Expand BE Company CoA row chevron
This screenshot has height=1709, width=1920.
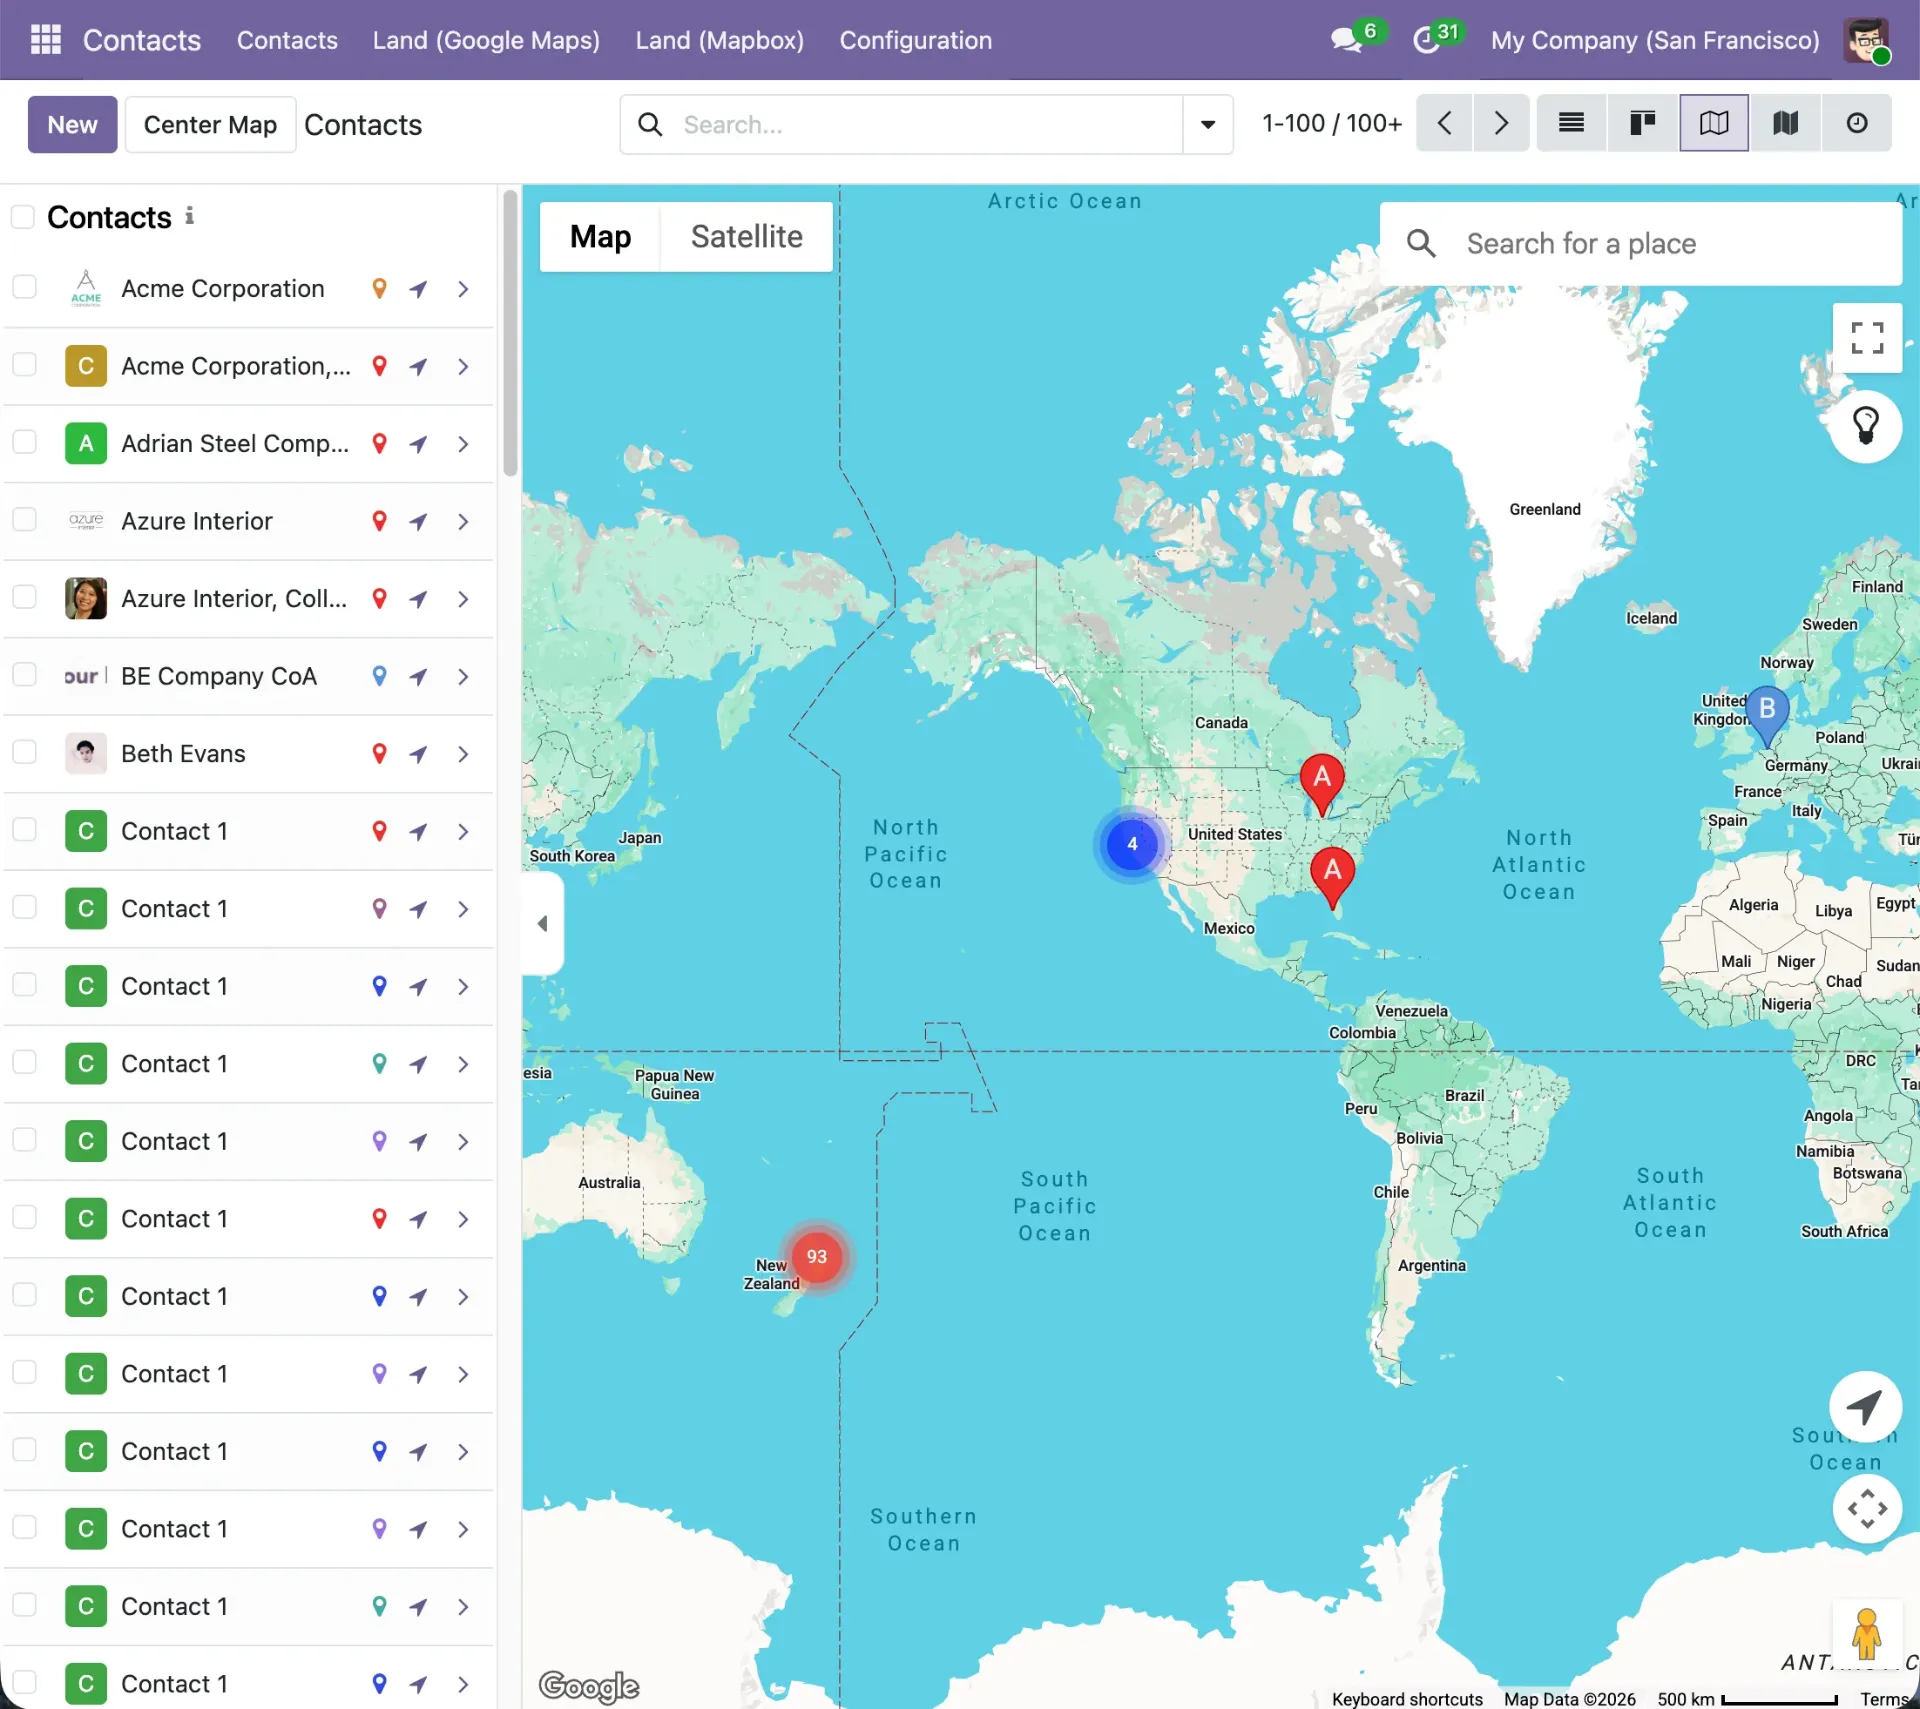click(463, 676)
